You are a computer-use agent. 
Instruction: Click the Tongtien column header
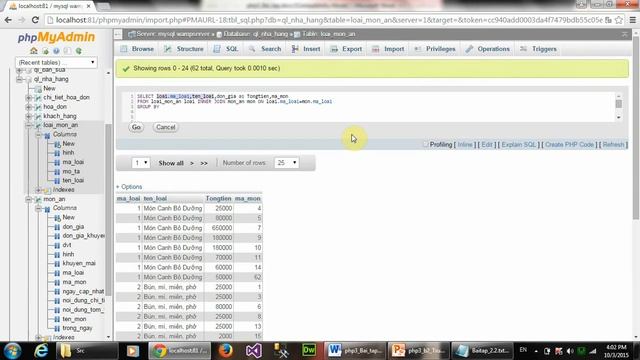pyautogui.click(x=218, y=198)
